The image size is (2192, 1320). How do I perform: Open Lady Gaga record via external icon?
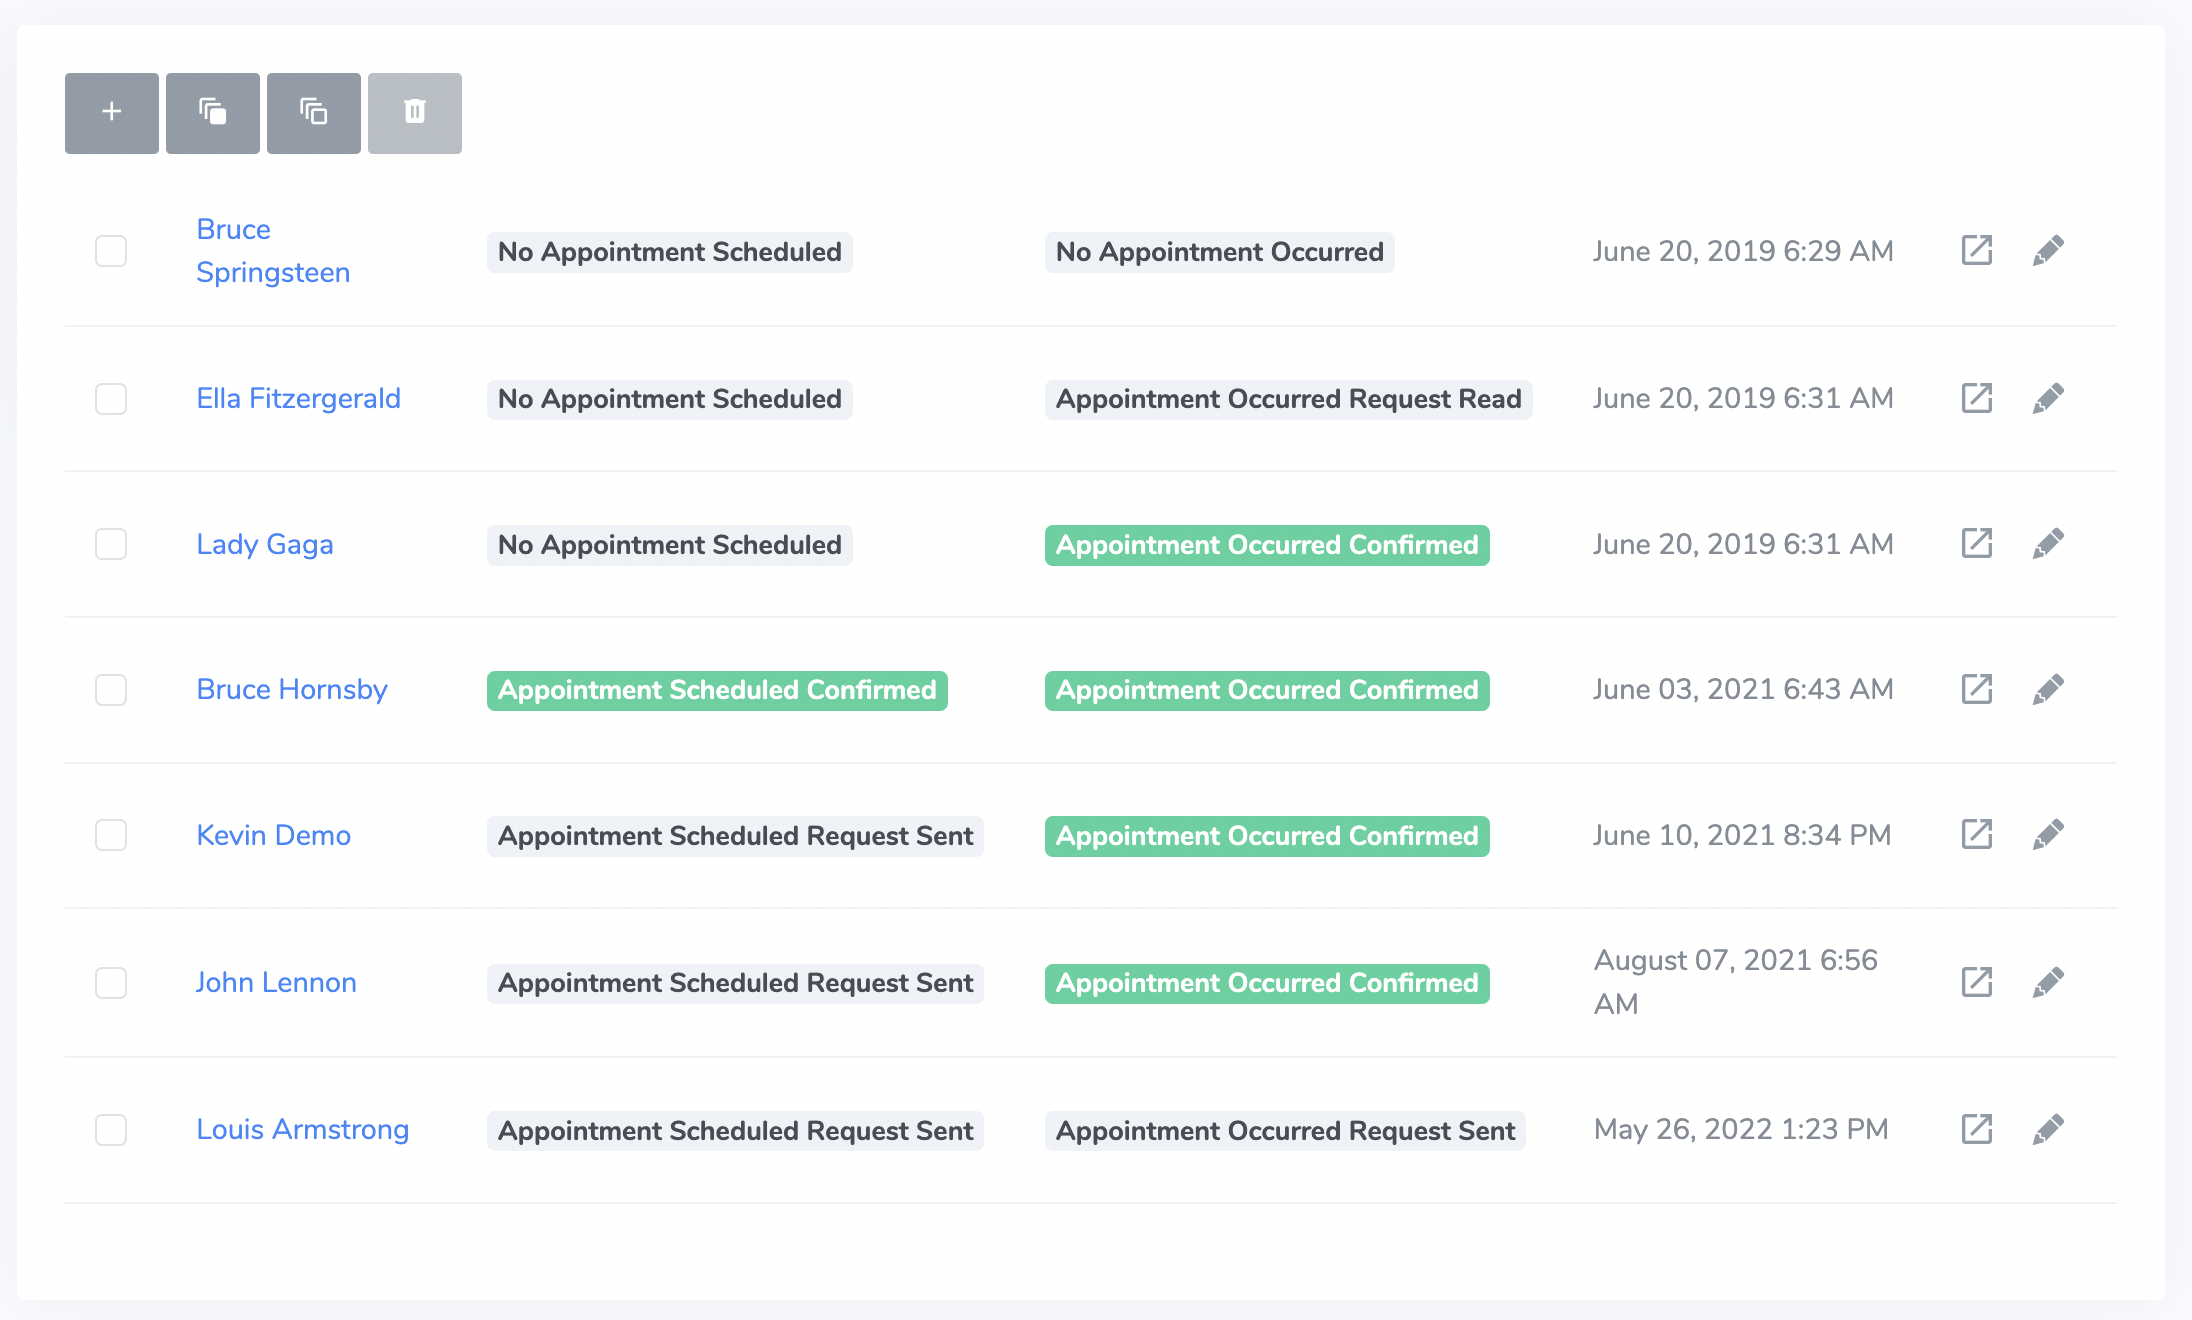[1976, 543]
